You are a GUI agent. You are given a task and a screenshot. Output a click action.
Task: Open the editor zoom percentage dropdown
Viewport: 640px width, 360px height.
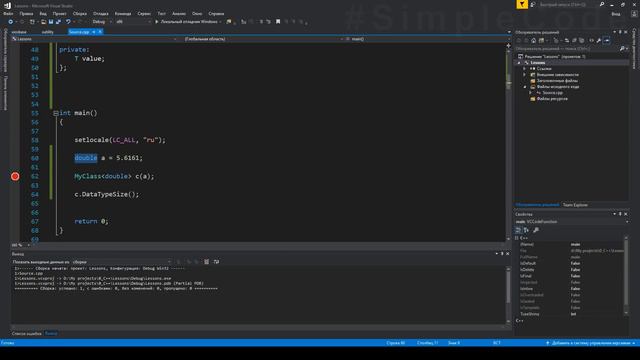pos(21,245)
